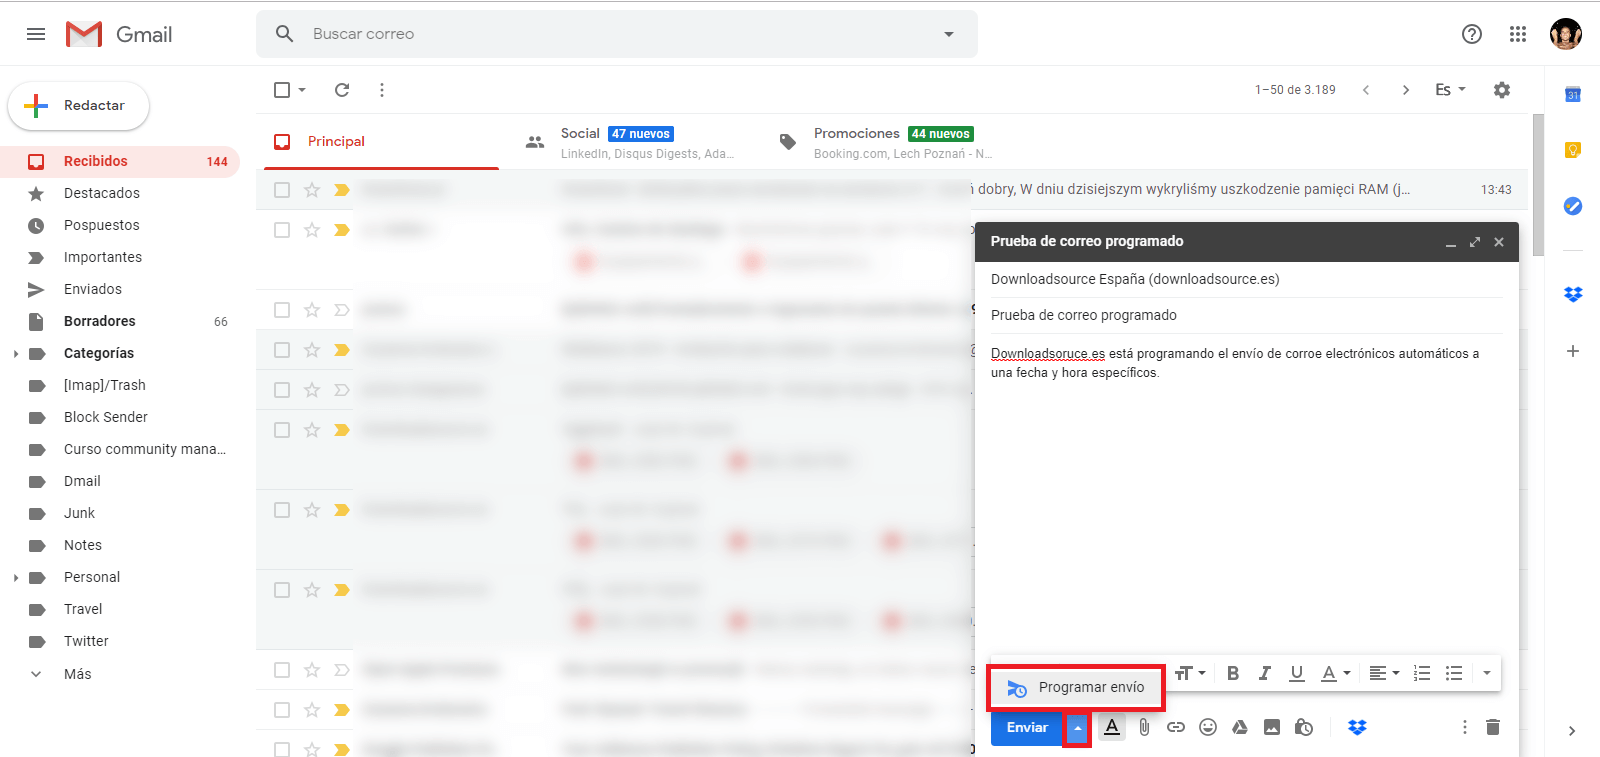
Task: Open search options dropdown arrow
Action: pyautogui.click(x=949, y=34)
